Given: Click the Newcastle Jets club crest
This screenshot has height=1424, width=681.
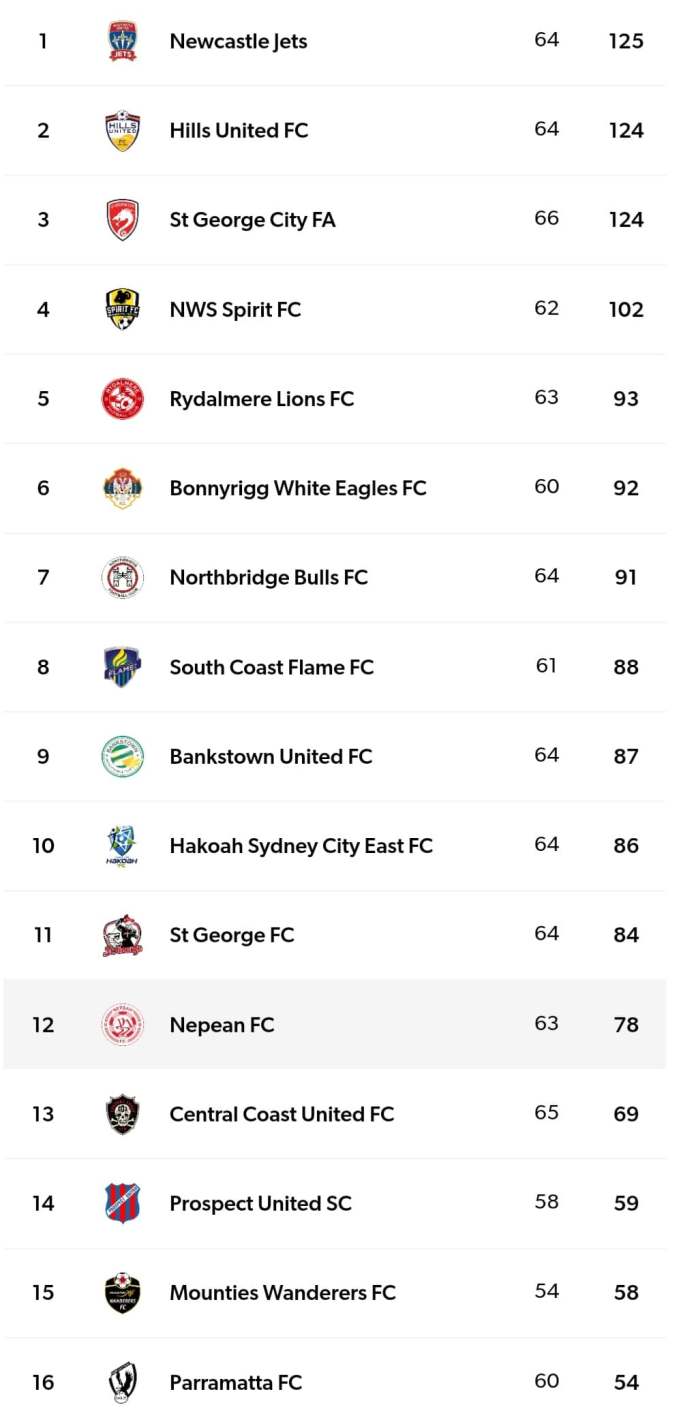Looking at the screenshot, I should click(123, 41).
